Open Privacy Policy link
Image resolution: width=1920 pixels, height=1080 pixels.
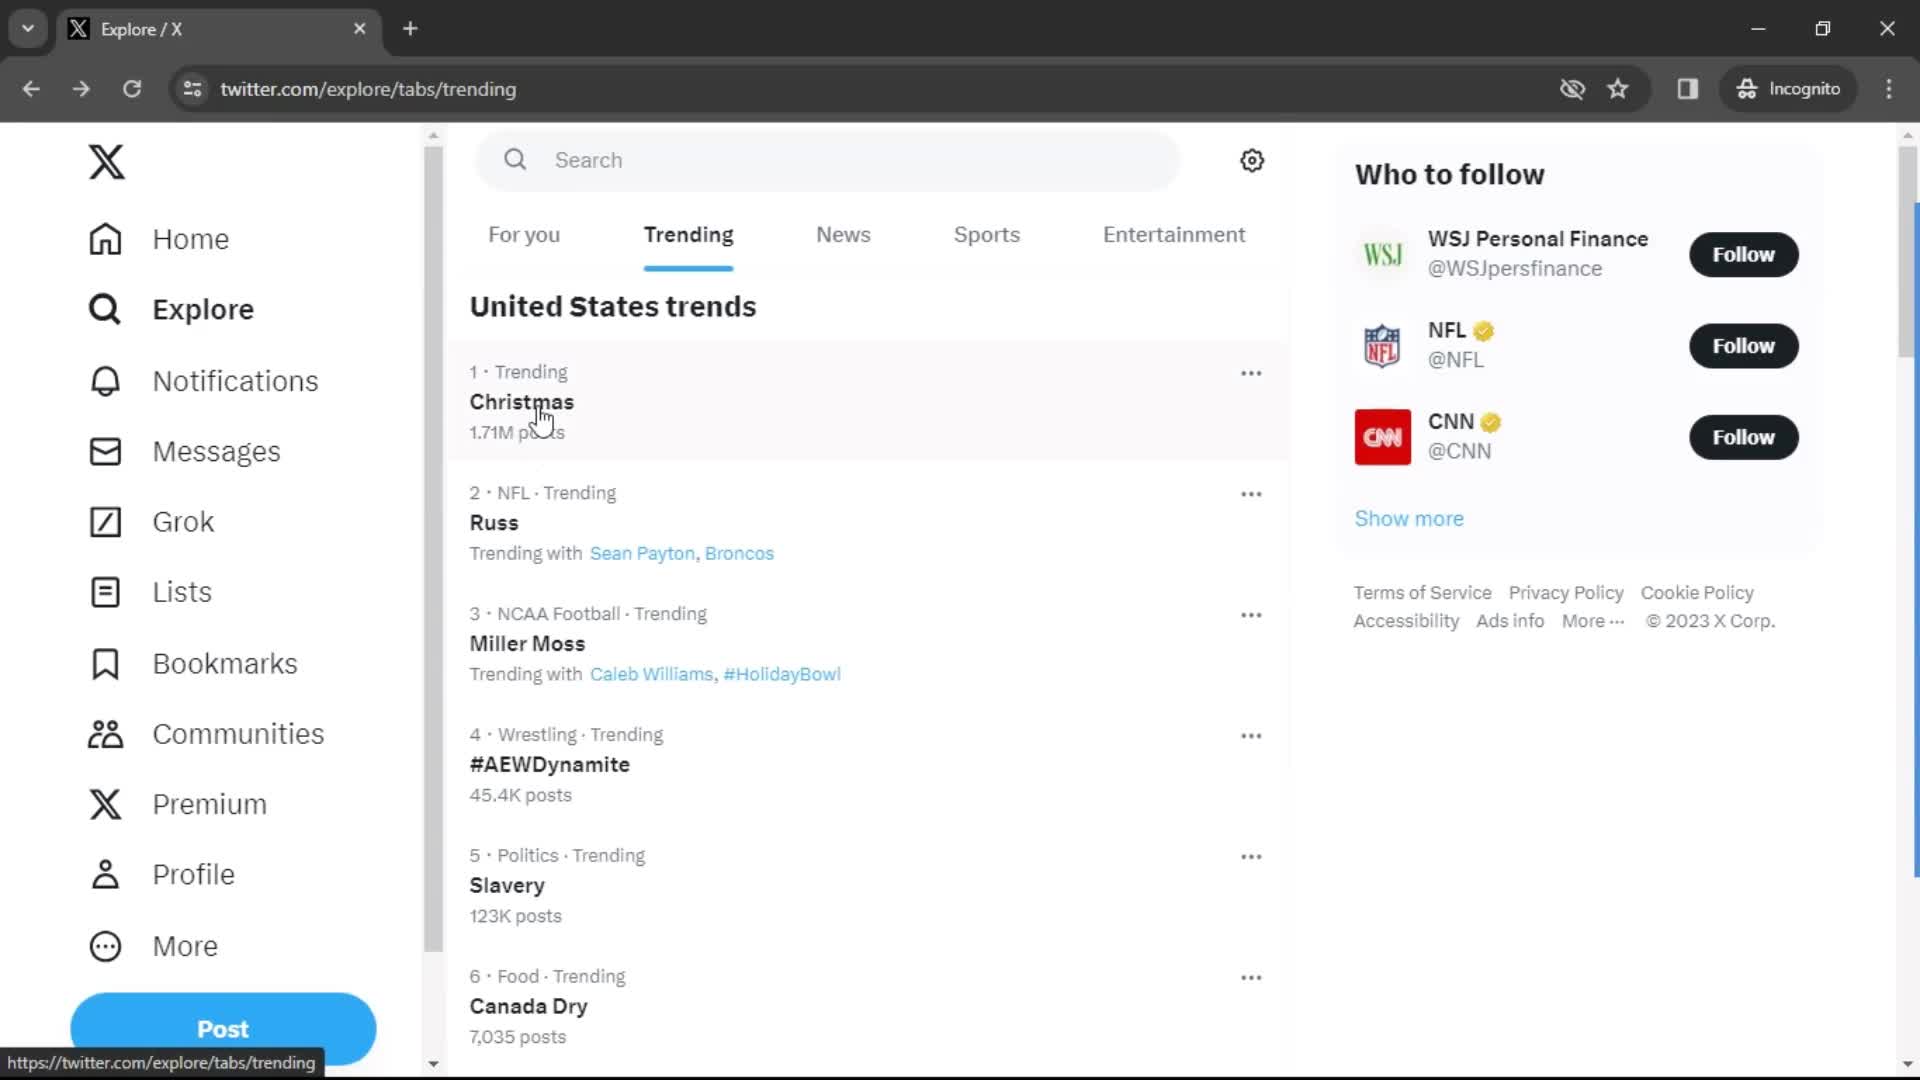point(1566,593)
